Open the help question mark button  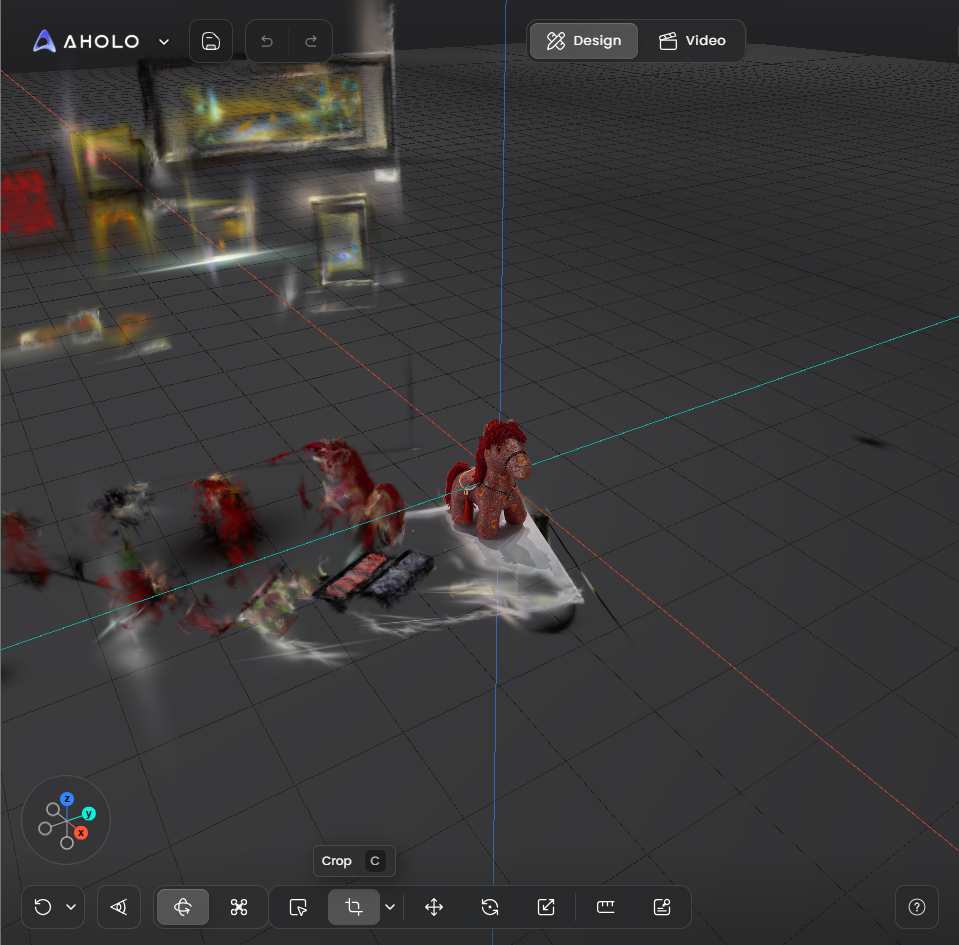[916, 906]
